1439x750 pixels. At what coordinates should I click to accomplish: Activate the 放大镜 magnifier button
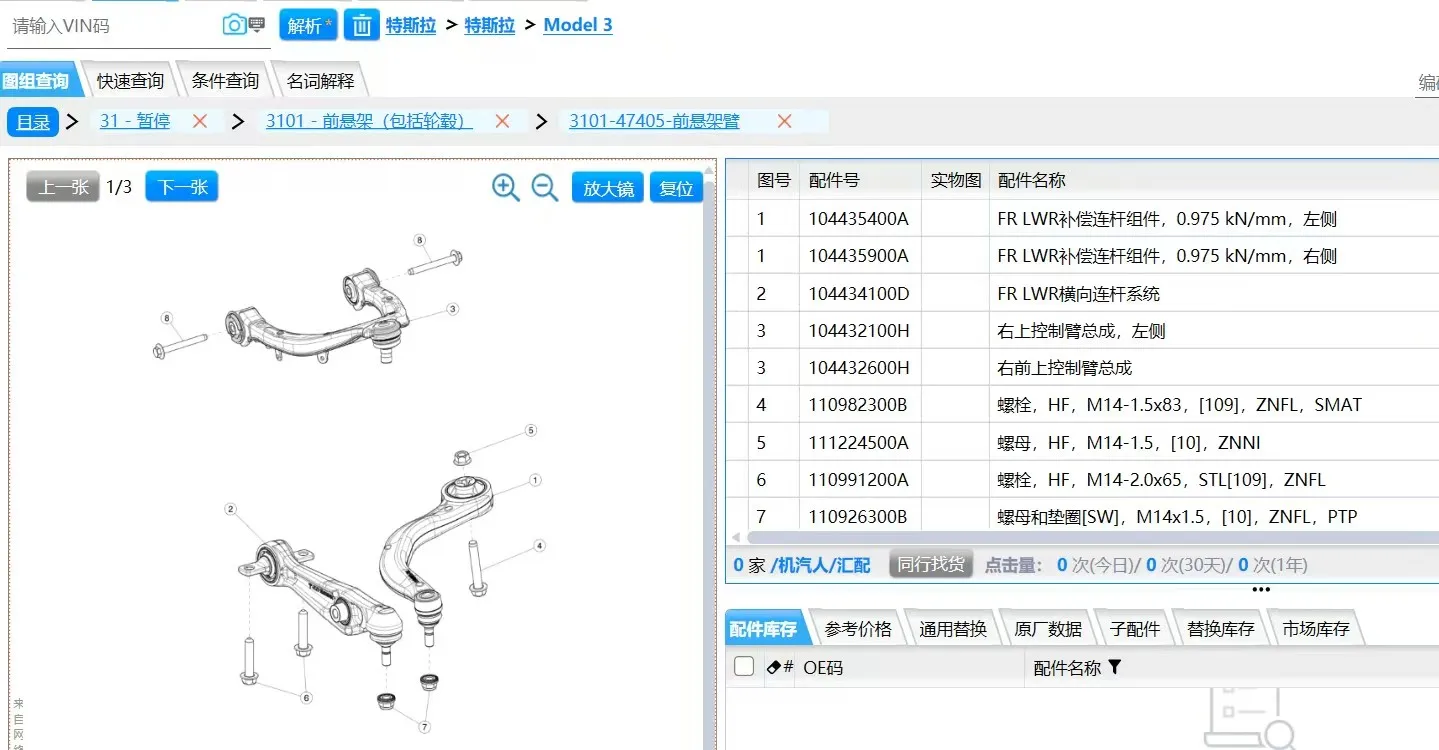point(608,188)
